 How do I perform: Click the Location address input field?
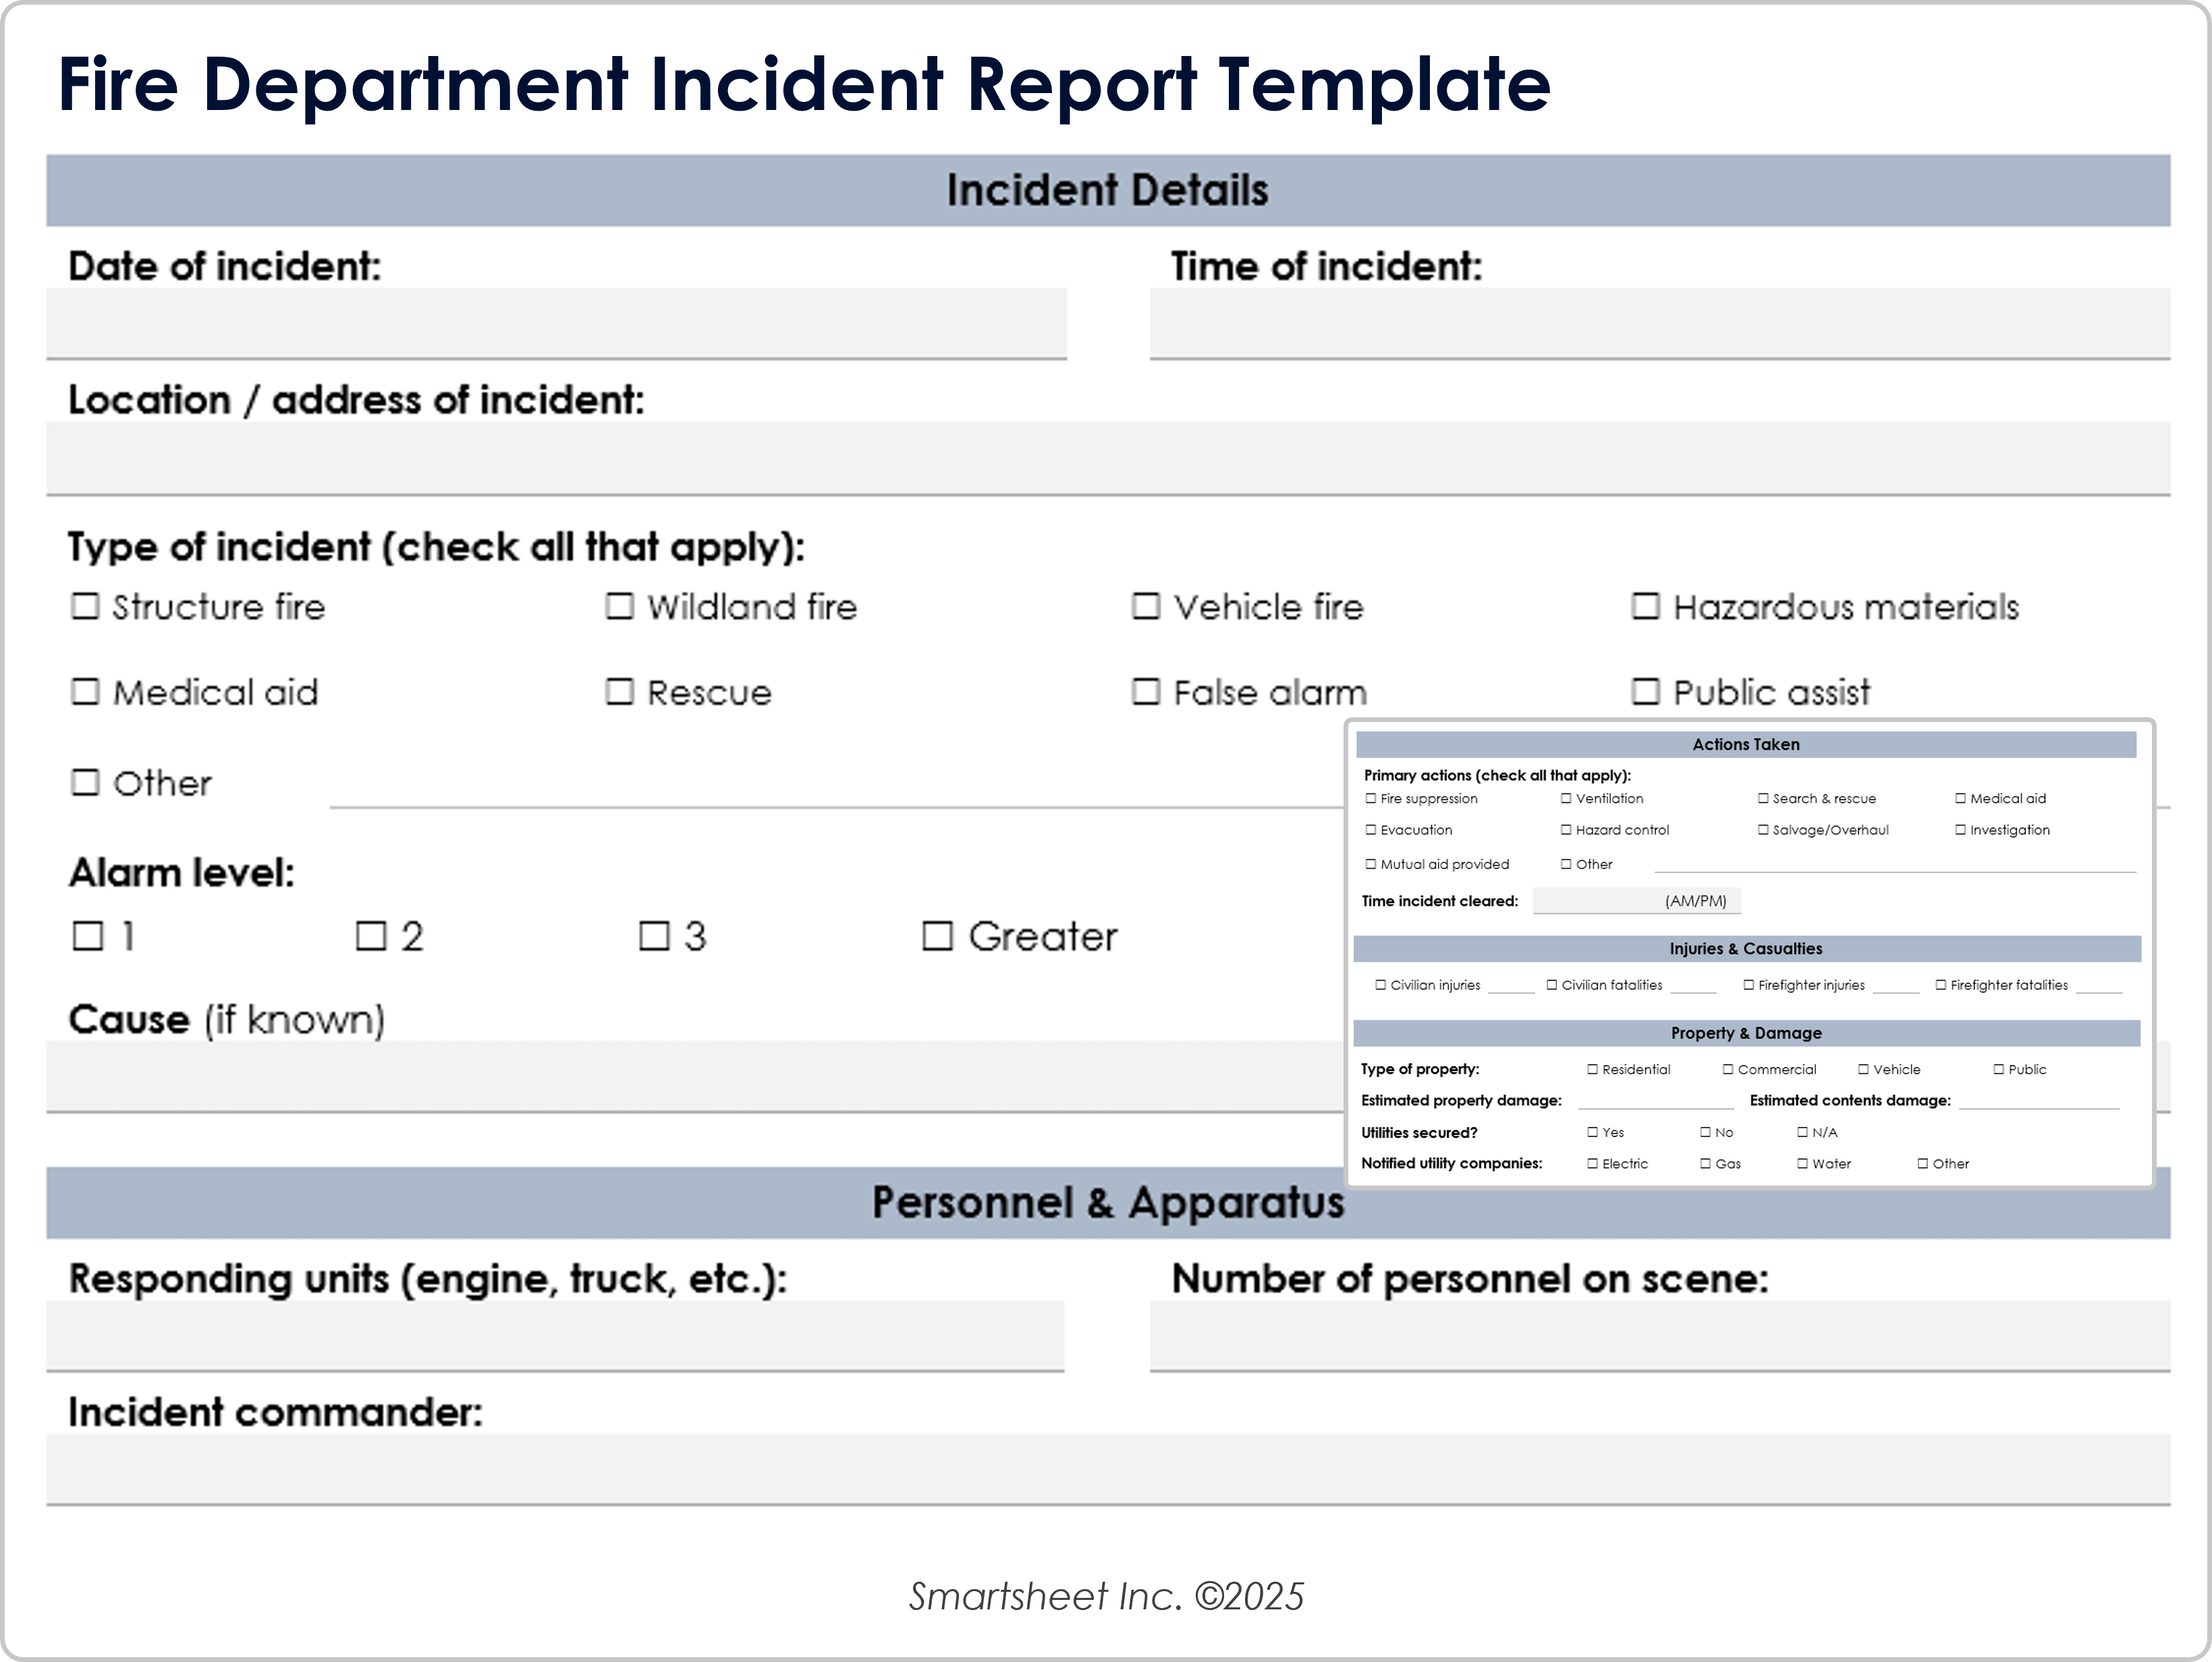pos(1107,457)
